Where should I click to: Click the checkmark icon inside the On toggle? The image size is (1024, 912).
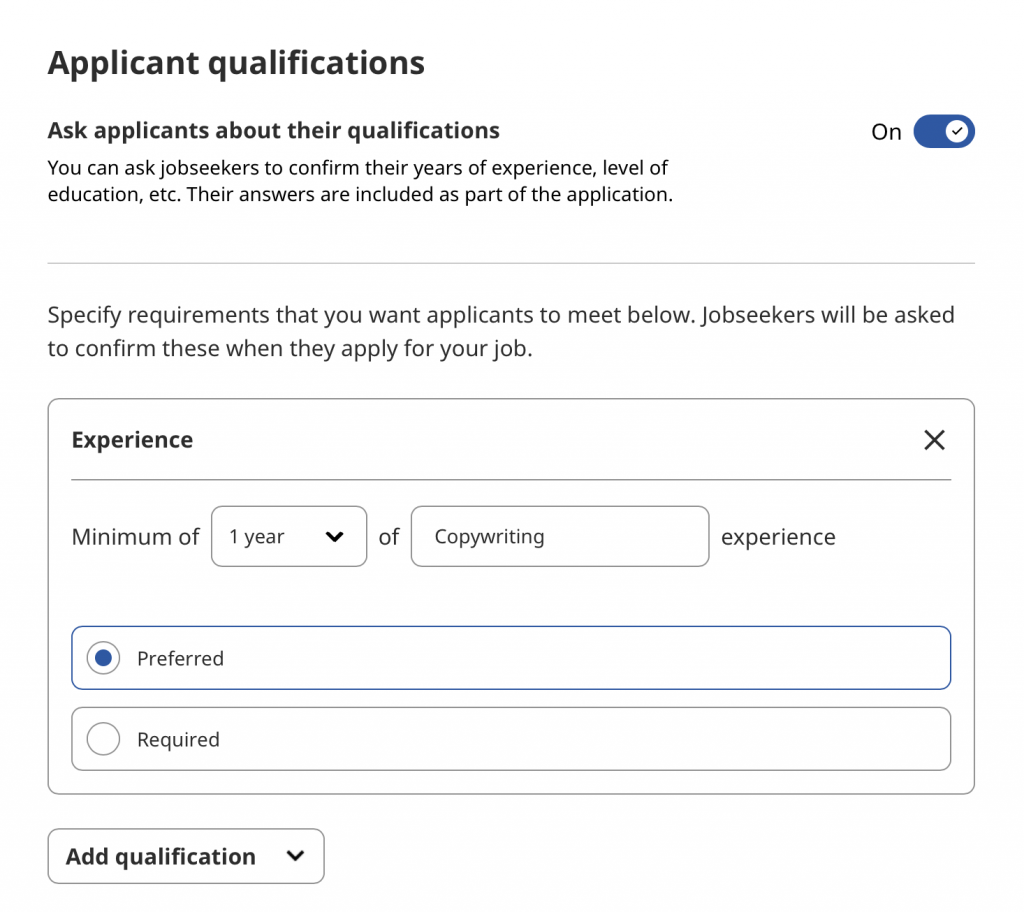coord(957,131)
